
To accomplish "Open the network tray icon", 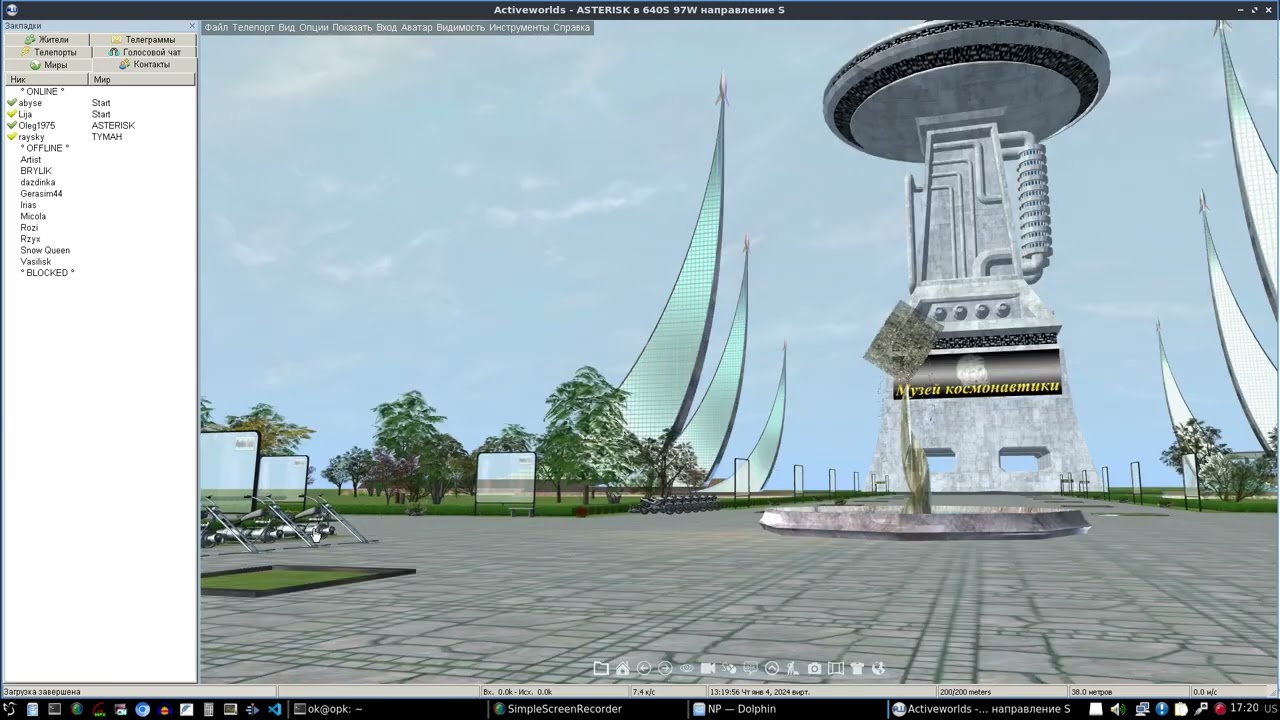I will point(1142,709).
